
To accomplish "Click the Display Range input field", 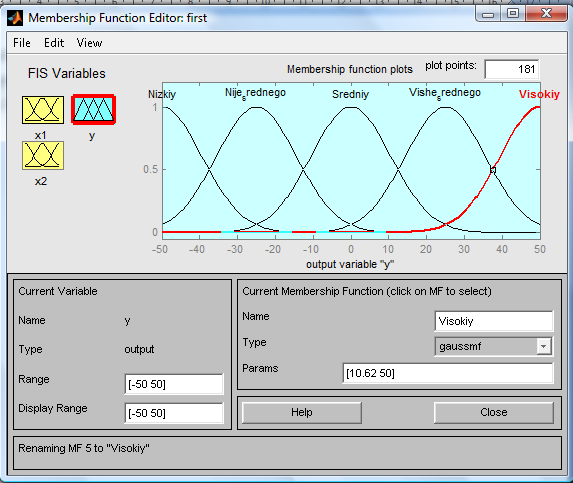I will coord(174,413).
